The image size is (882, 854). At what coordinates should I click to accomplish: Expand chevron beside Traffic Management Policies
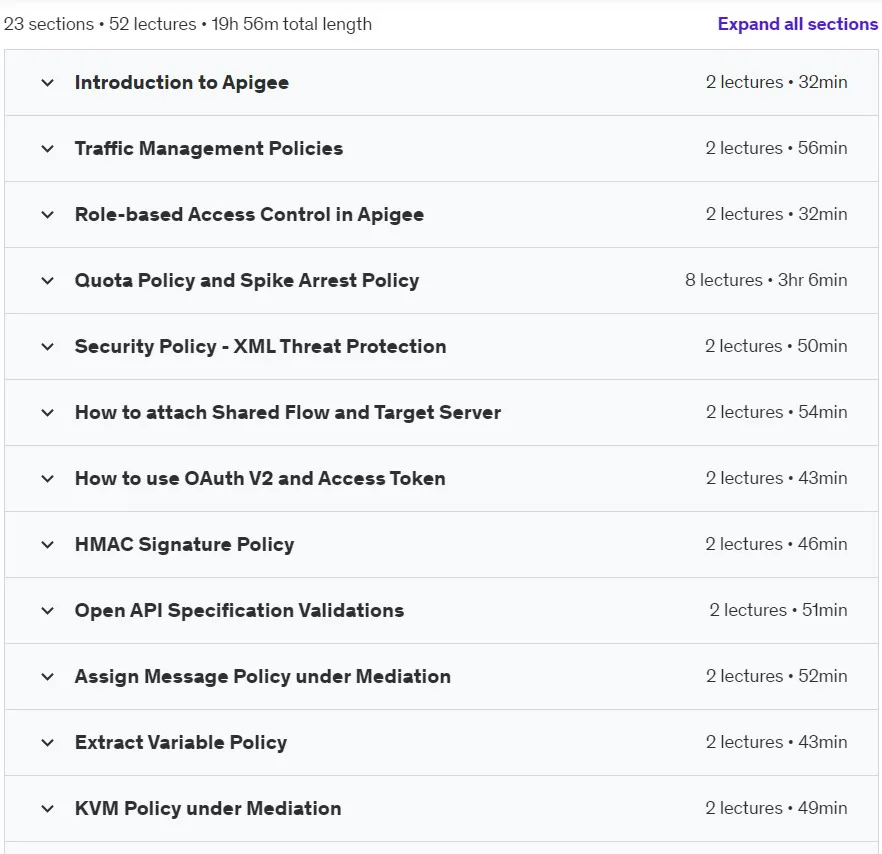[x=48, y=149]
